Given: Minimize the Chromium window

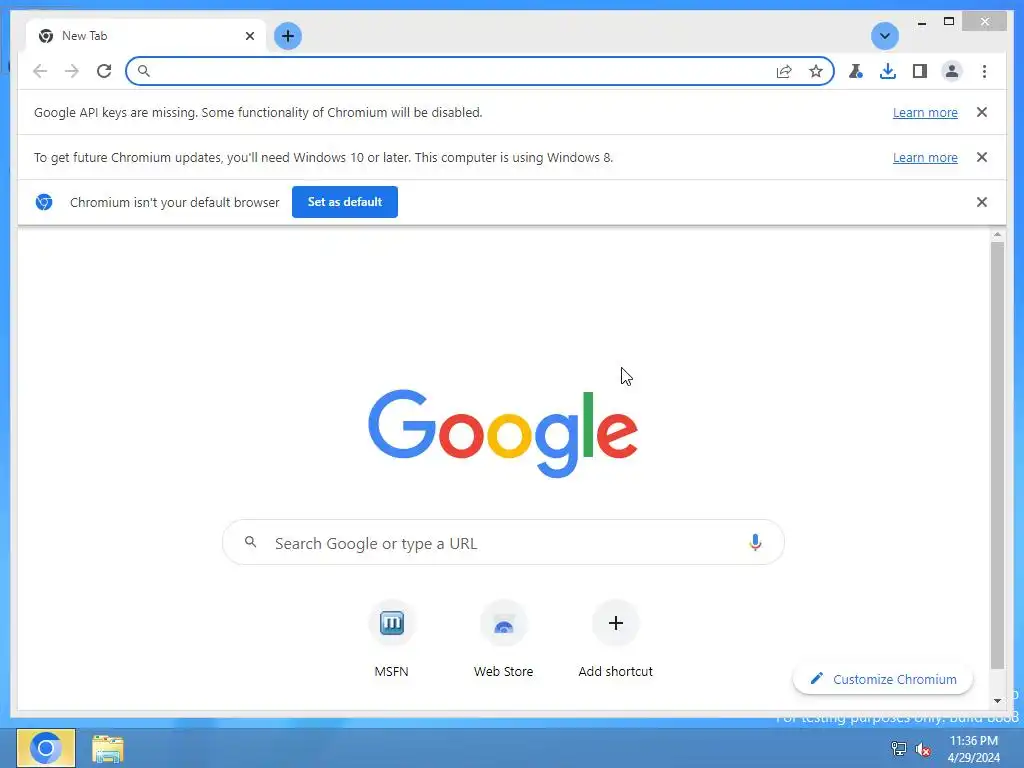Looking at the screenshot, I should pyautogui.click(x=921, y=22).
